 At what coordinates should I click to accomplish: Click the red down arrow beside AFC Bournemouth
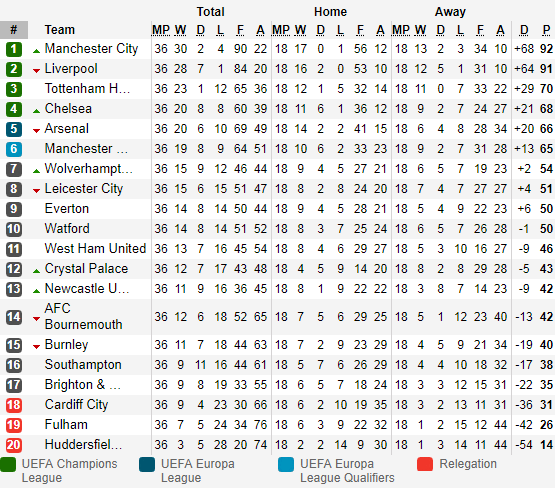click(x=36, y=319)
